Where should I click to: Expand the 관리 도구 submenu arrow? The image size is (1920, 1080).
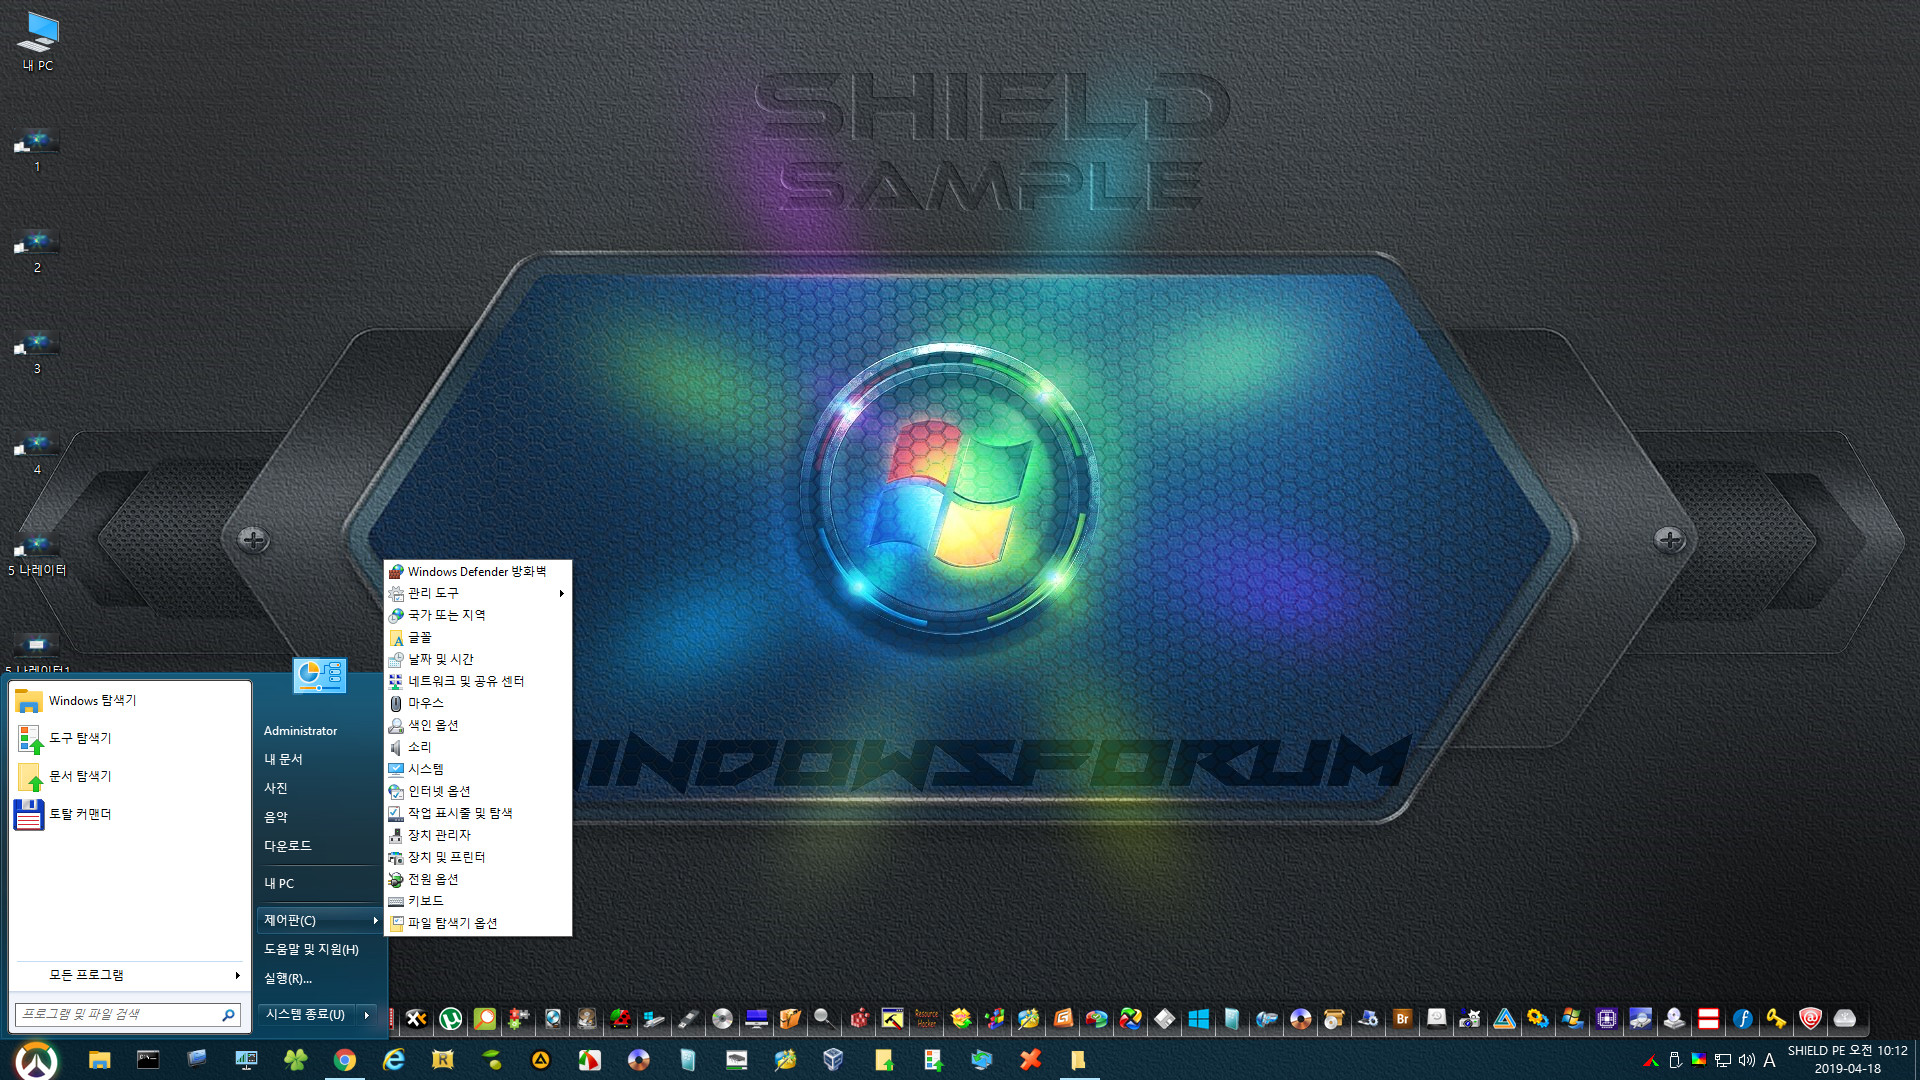562,593
